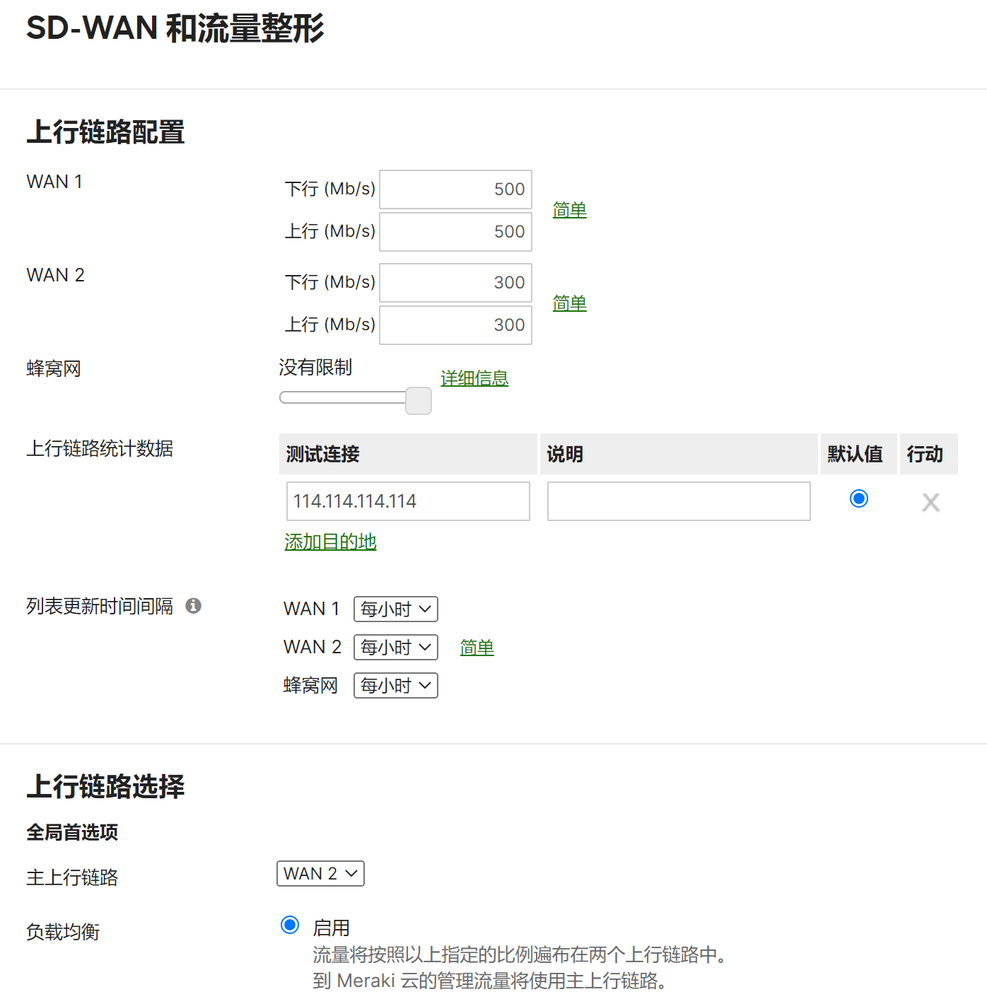This screenshot has width=987, height=999.
Task: Click the 默认值 column header
Action: [858, 454]
